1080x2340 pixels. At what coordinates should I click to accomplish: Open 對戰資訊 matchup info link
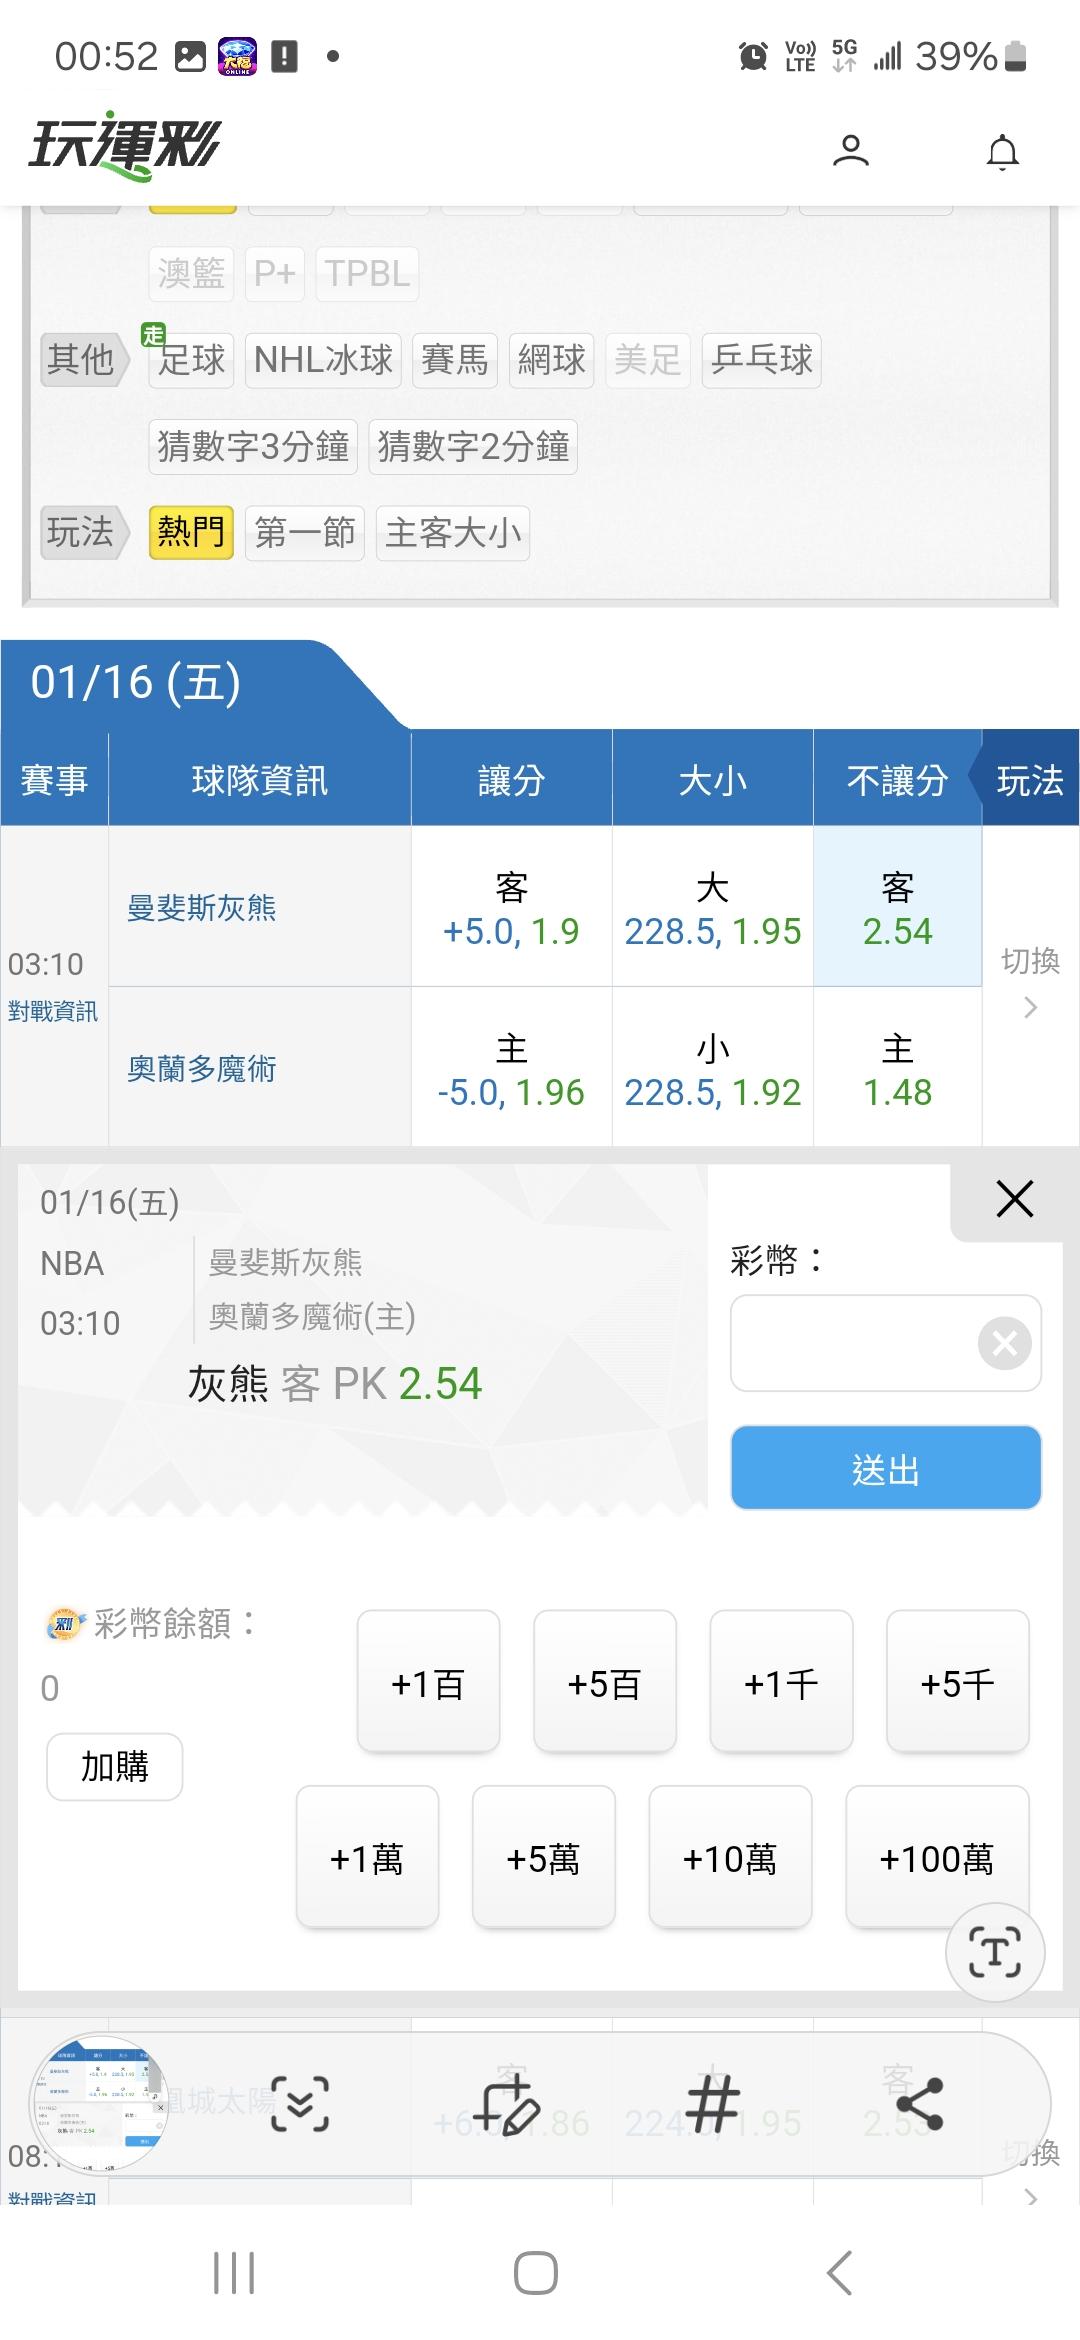[53, 1011]
